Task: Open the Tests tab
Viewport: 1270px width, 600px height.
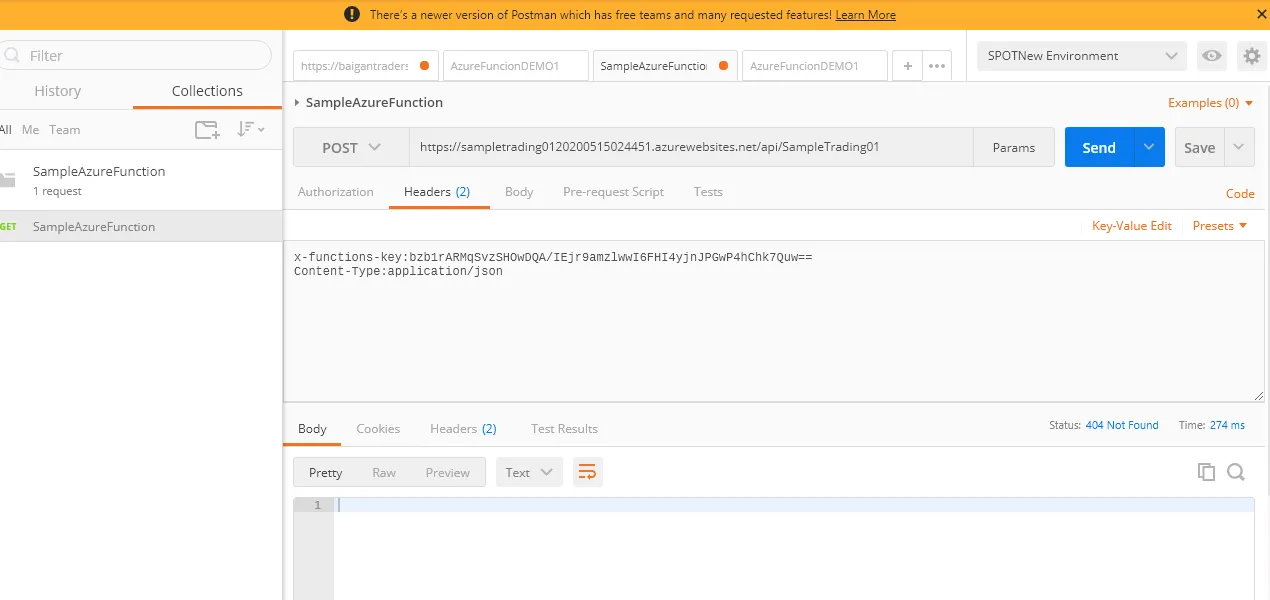Action: (x=708, y=192)
